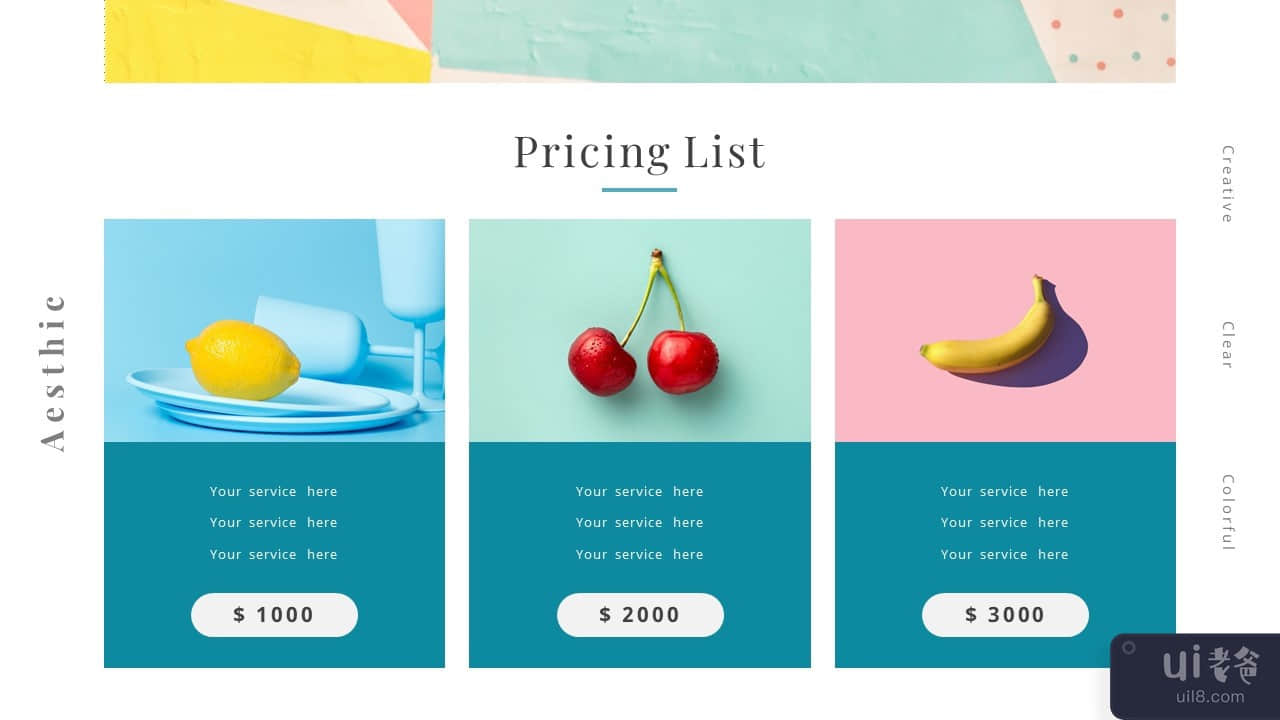Click the teal underline below the heading
This screenshot has width=1280, height=720.
[x=639, y=189]
